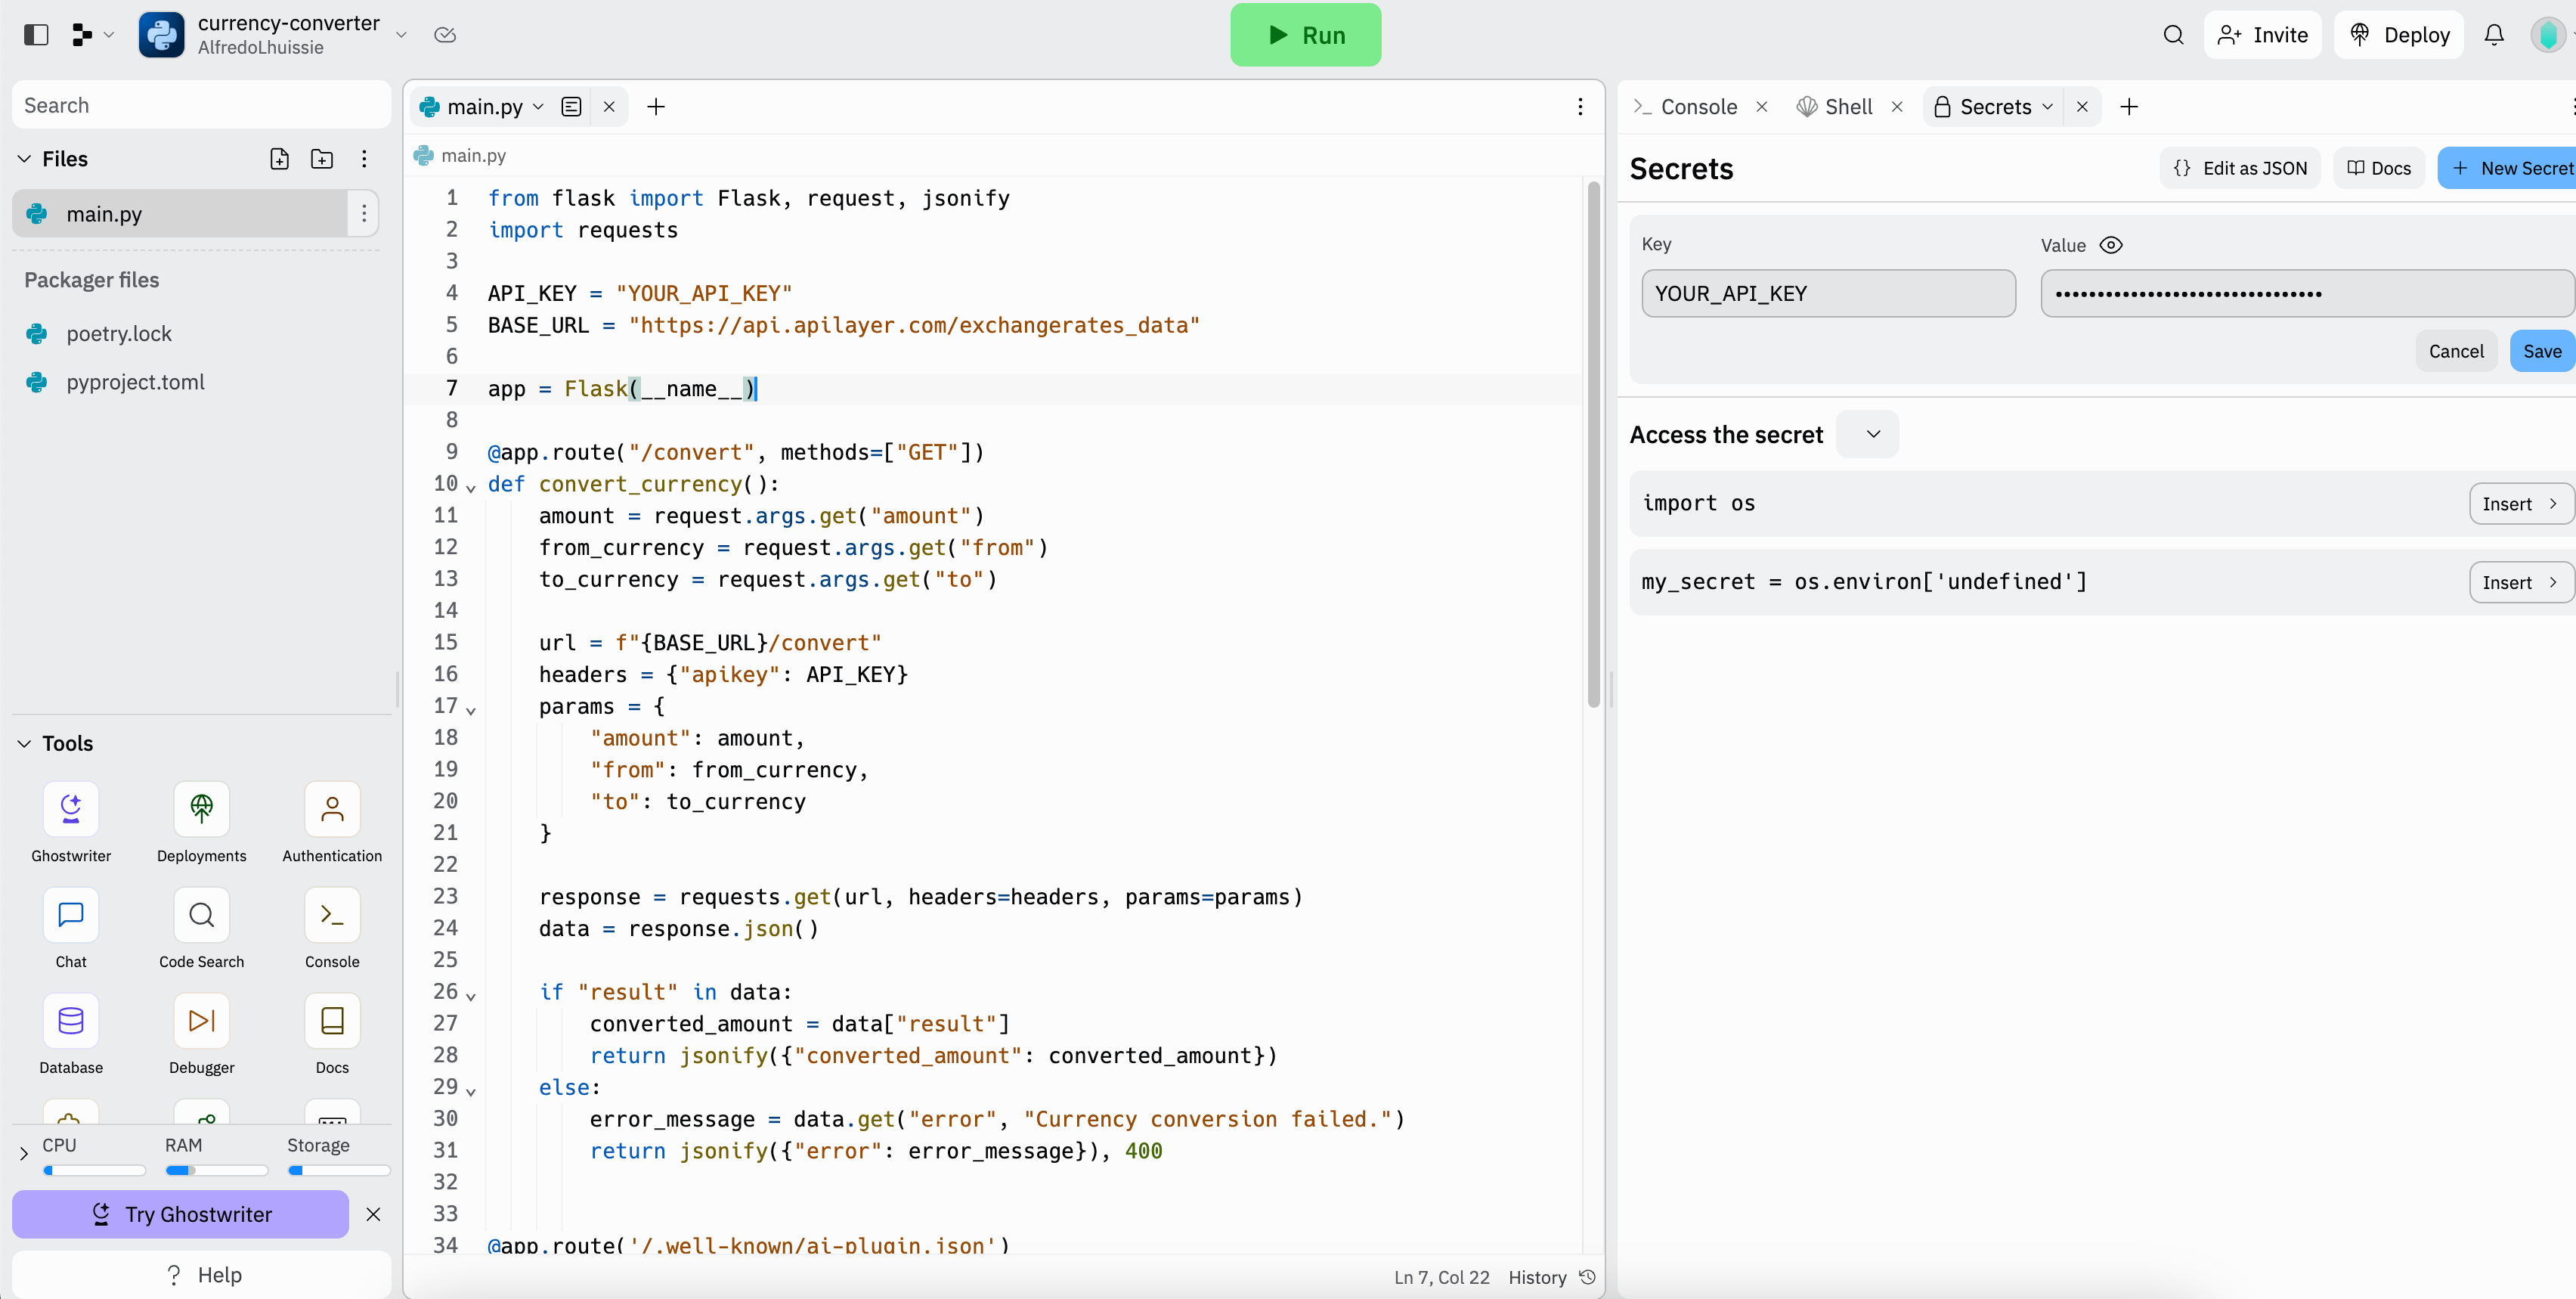Open the Access the secret language dropdown
Screen dimensions: 2576x1299
[1874, 434]
